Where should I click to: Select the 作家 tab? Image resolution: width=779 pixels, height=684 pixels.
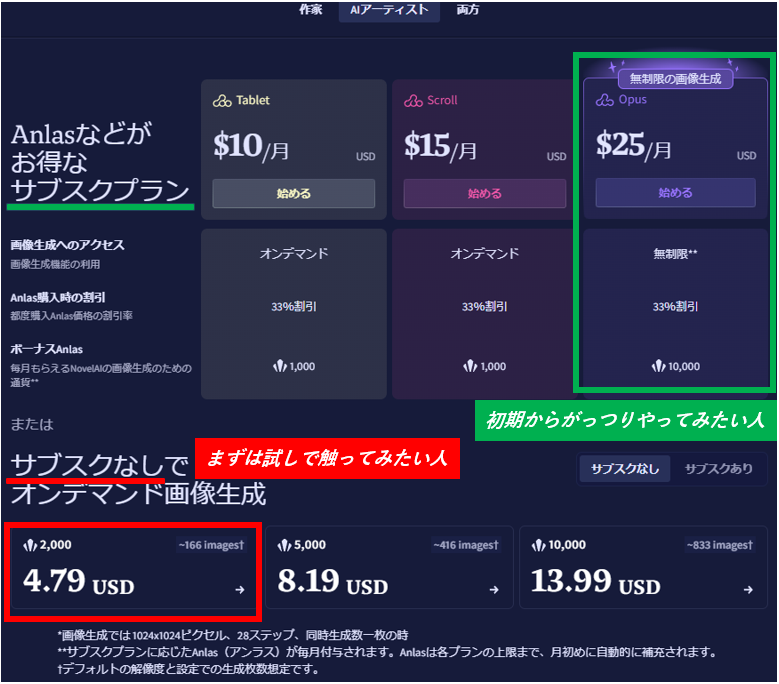(x=311, y=10)
